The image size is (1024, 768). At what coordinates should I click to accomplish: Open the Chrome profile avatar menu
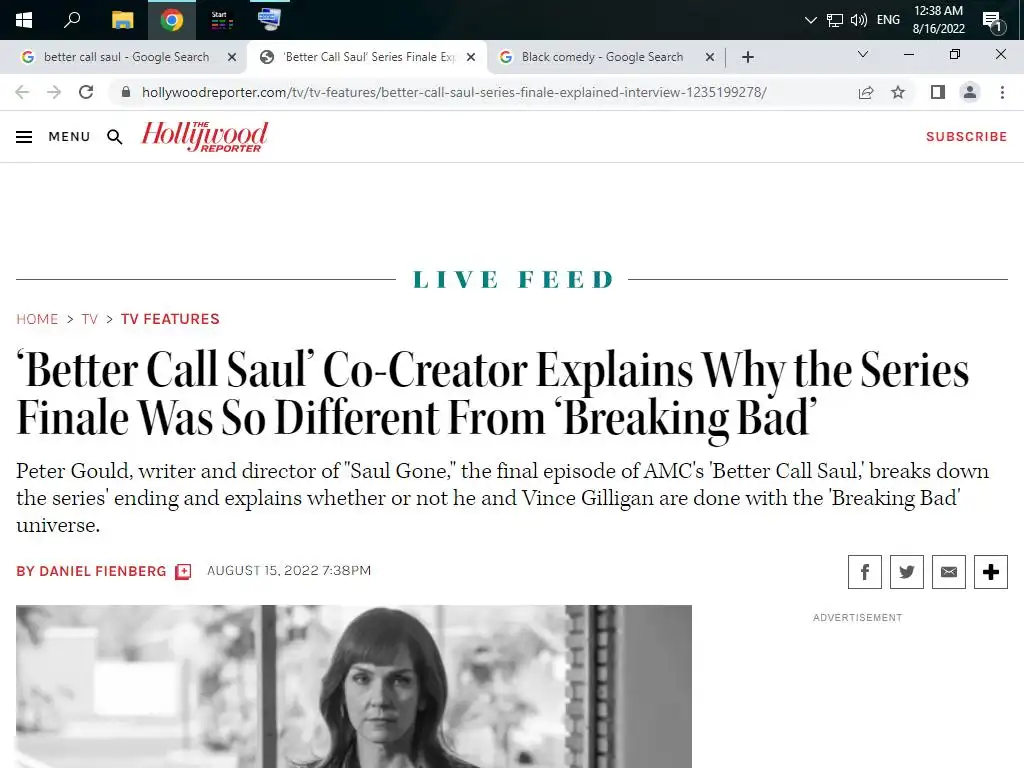[970, 92]
